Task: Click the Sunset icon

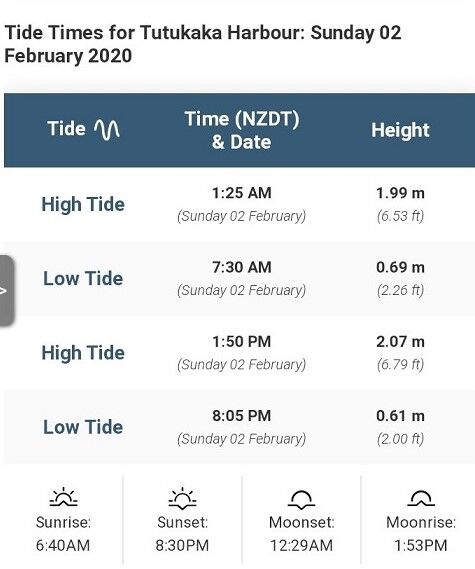Action: [182, 496]
